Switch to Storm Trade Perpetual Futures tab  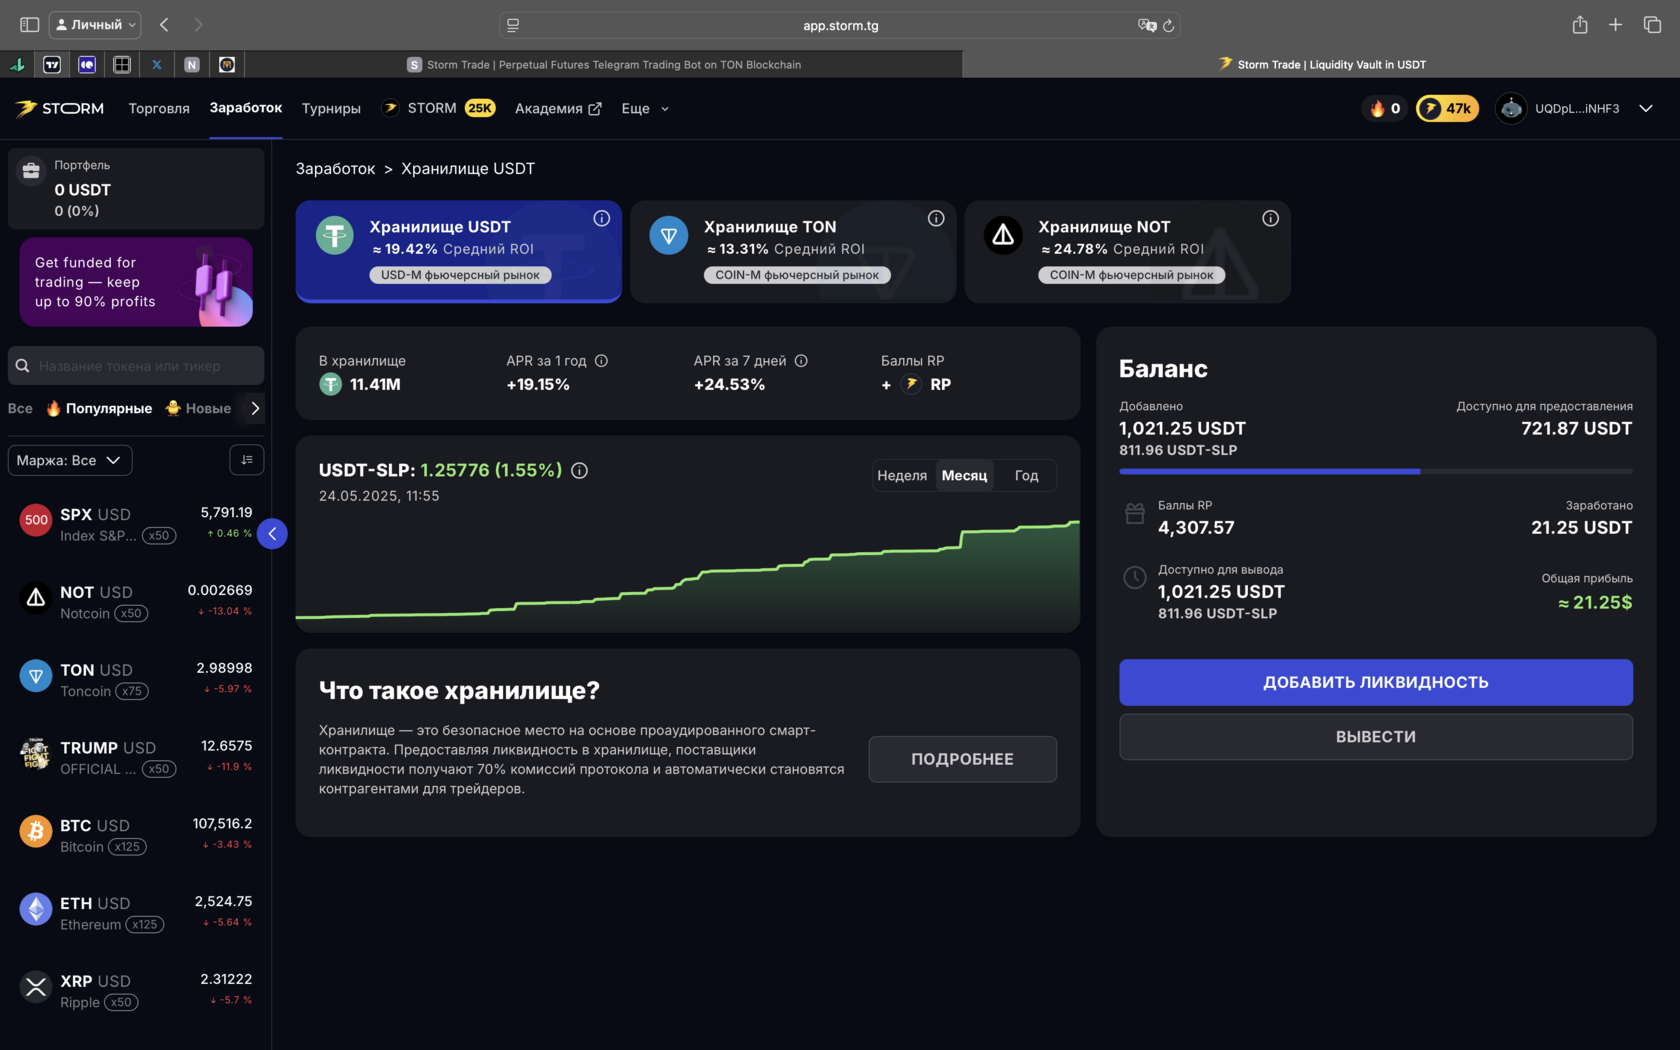click(x=604, y=64)
